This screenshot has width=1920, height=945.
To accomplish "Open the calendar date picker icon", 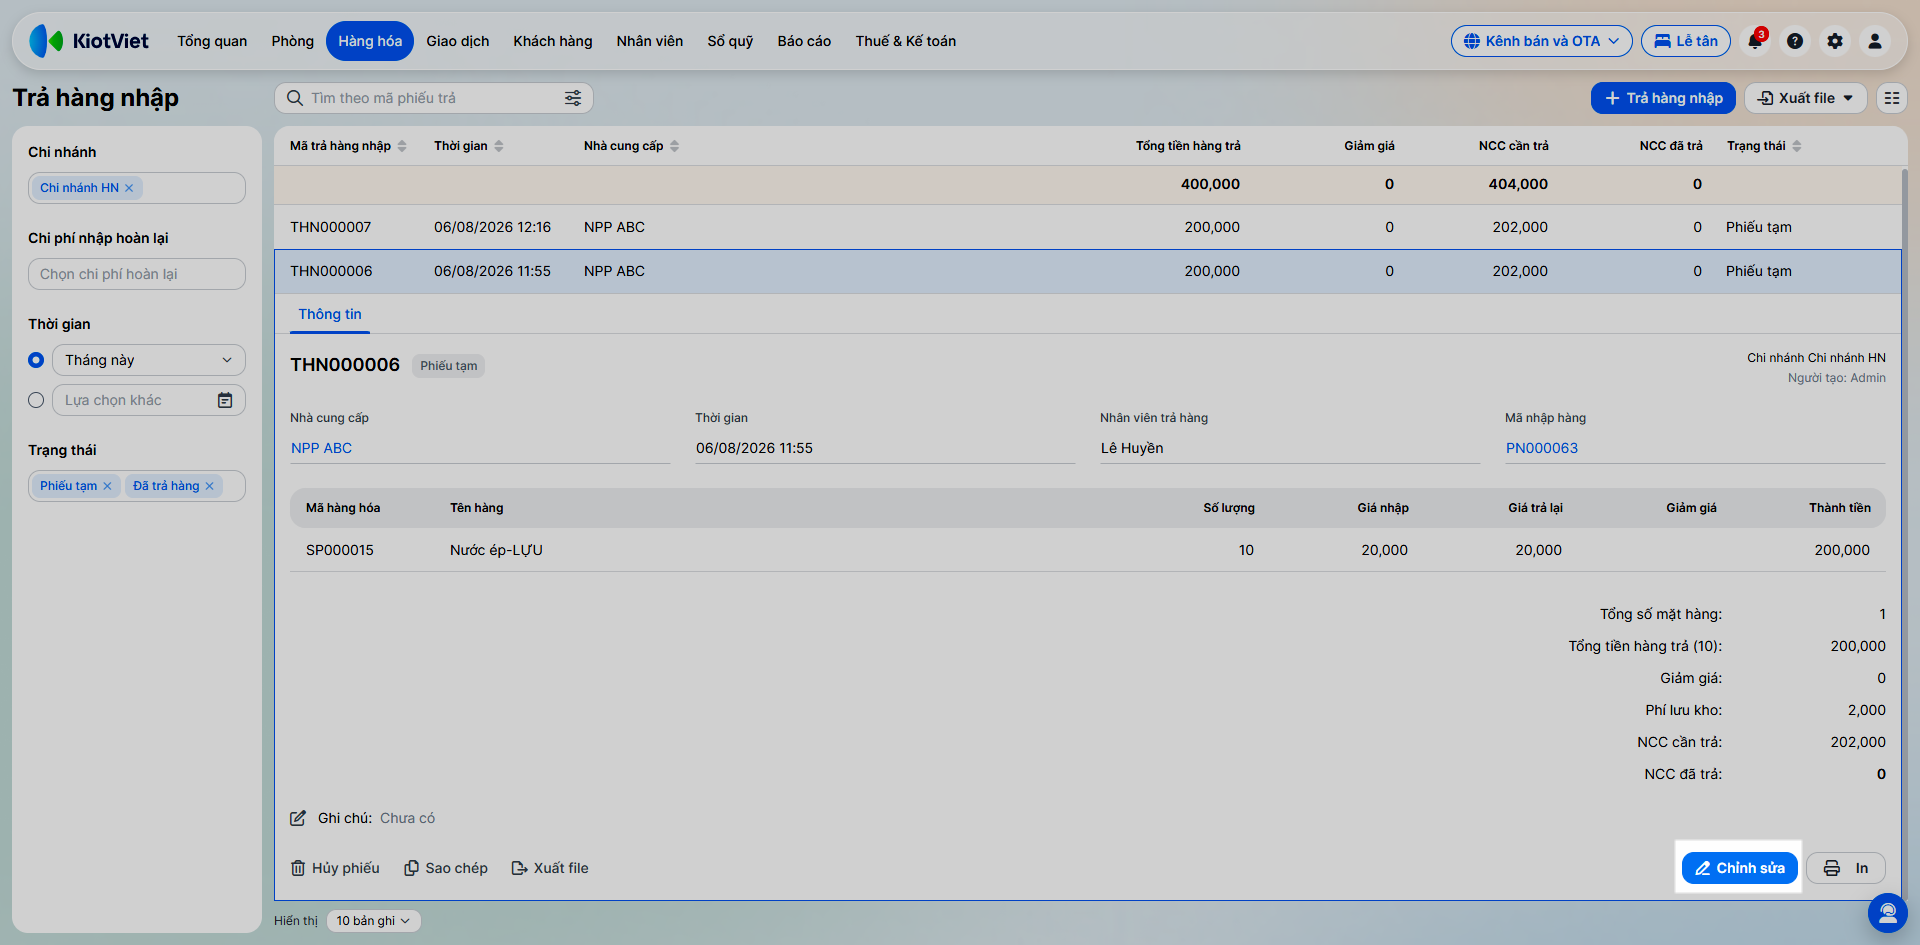I will [225, 400].
